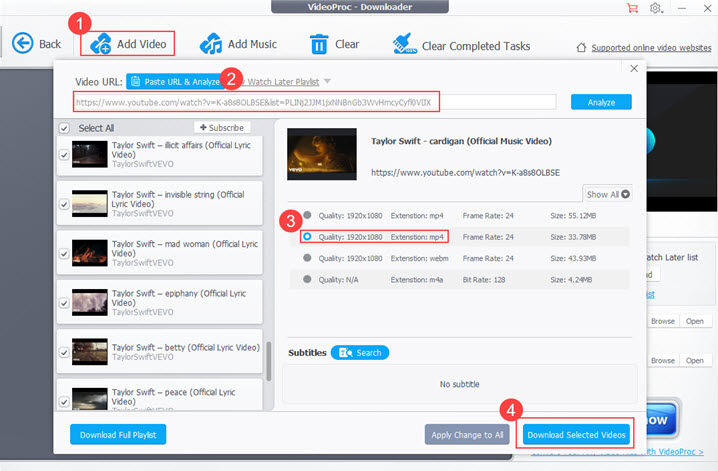Click the Clear Completed Tasks label
This screenshot has height=471, width=718.
(476, 46)
